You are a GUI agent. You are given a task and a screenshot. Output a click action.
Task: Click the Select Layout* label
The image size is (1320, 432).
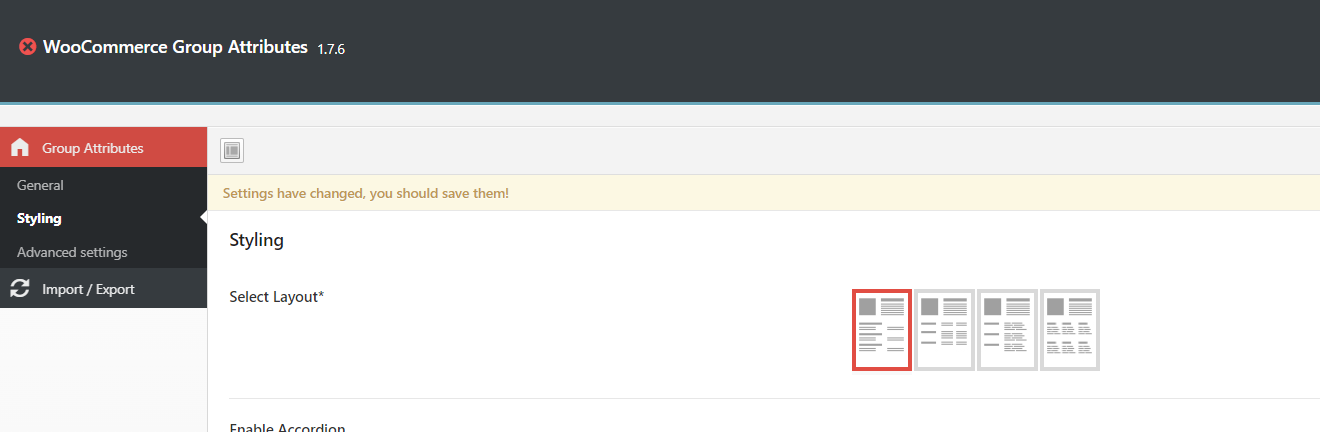point(277,297)
